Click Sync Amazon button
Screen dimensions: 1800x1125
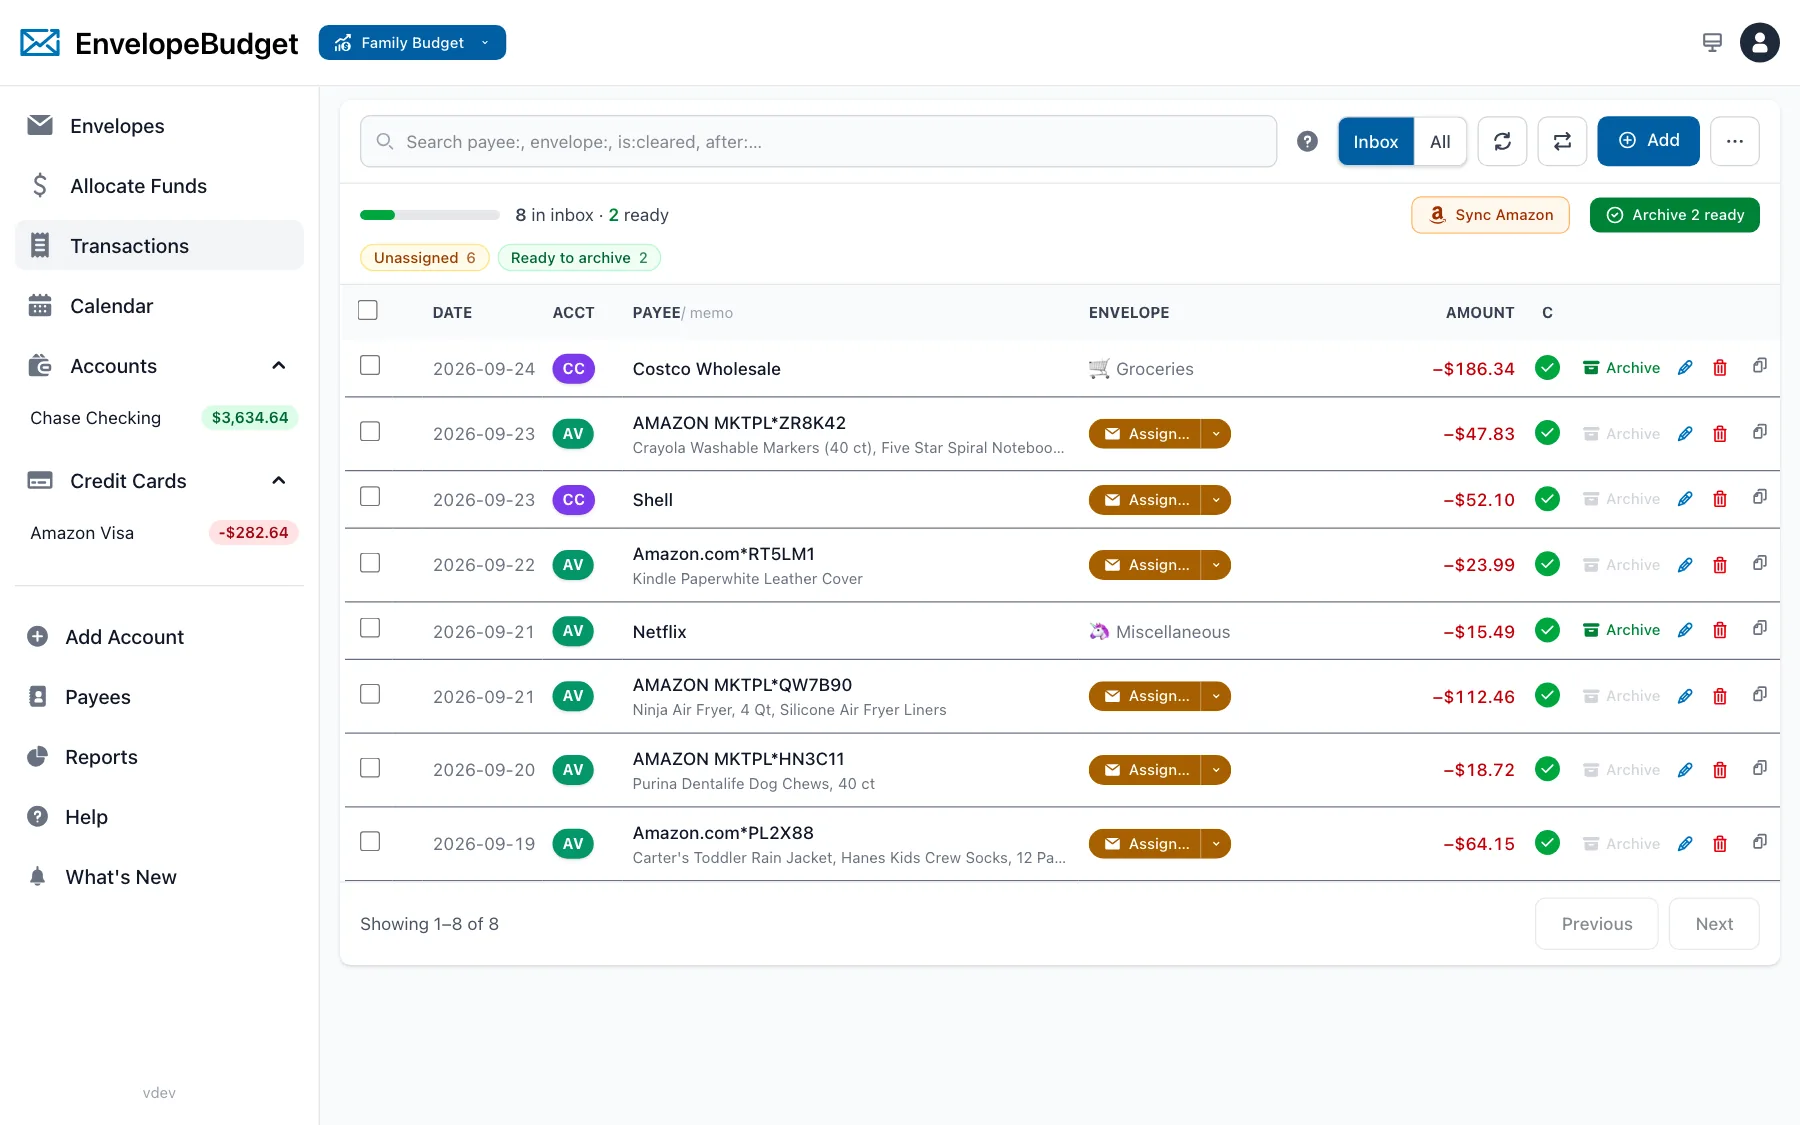tap(1490, 215)
